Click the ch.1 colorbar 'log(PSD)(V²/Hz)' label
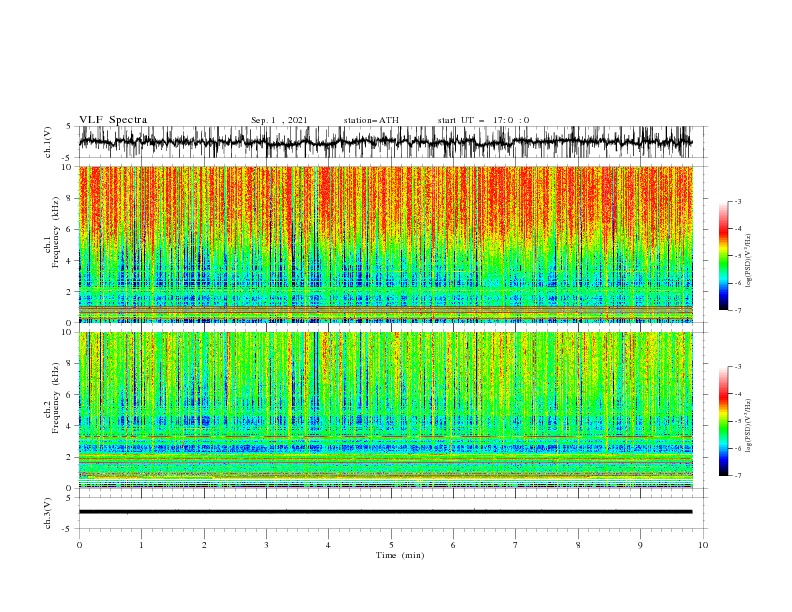 [x=749, y=261]
